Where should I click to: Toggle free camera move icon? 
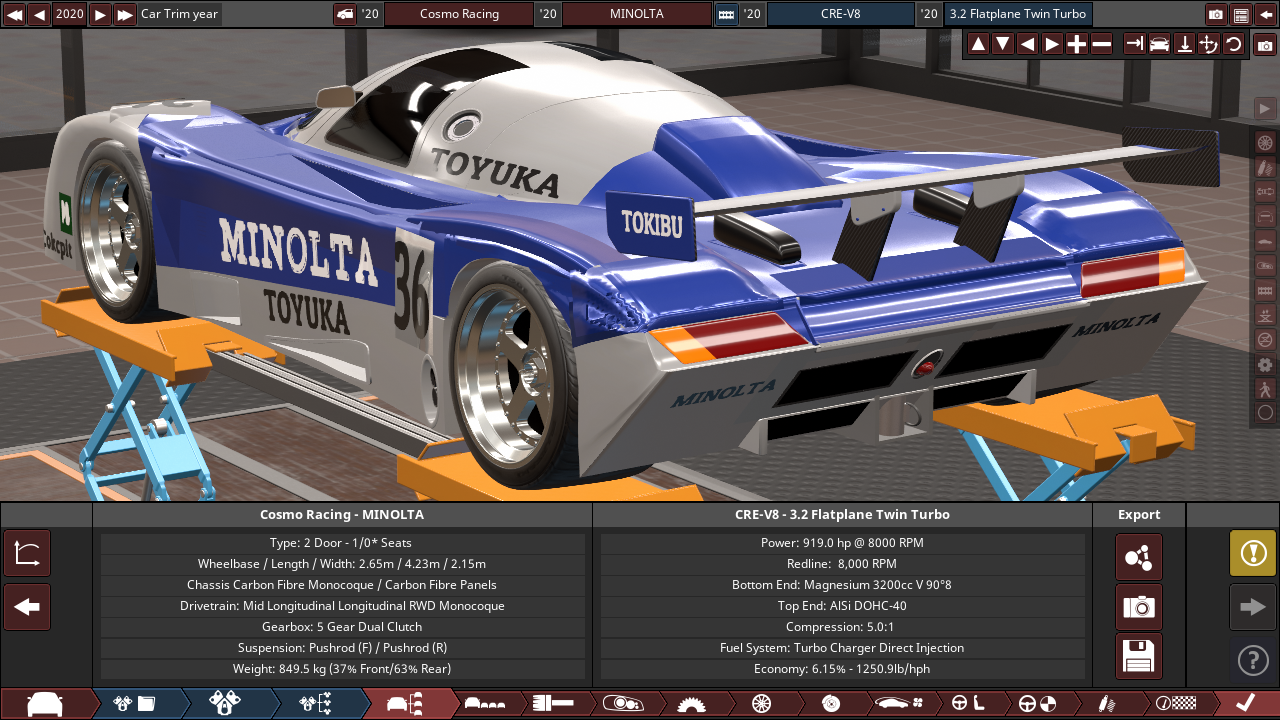pyautogui.click(x=1208, y=44)
